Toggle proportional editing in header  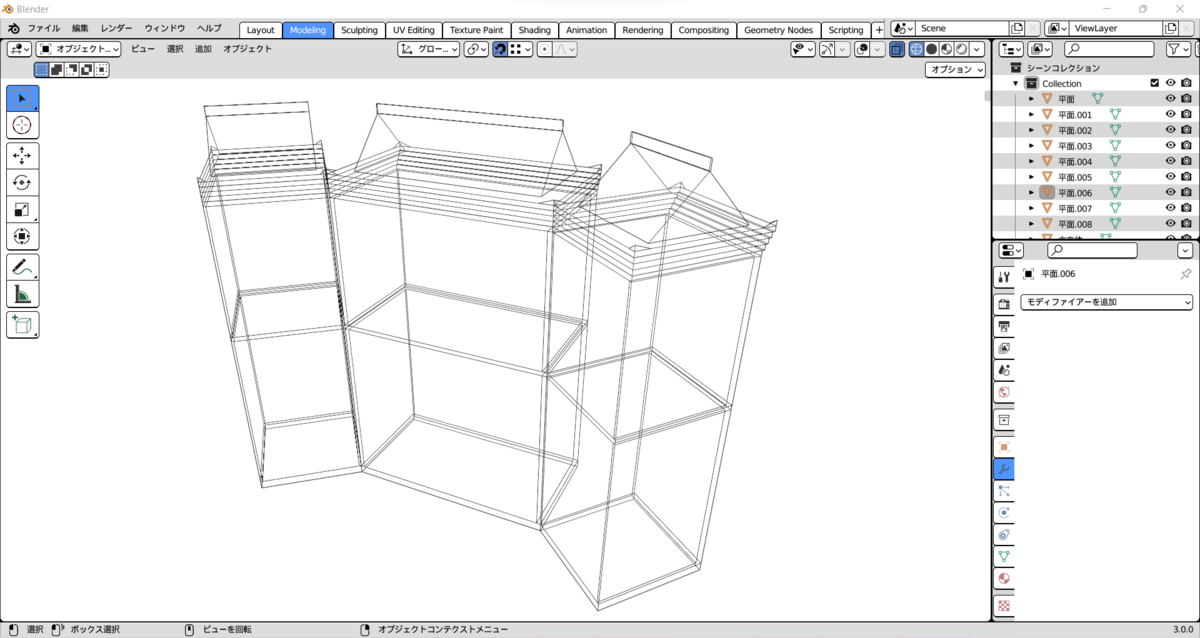coord(543,49)
